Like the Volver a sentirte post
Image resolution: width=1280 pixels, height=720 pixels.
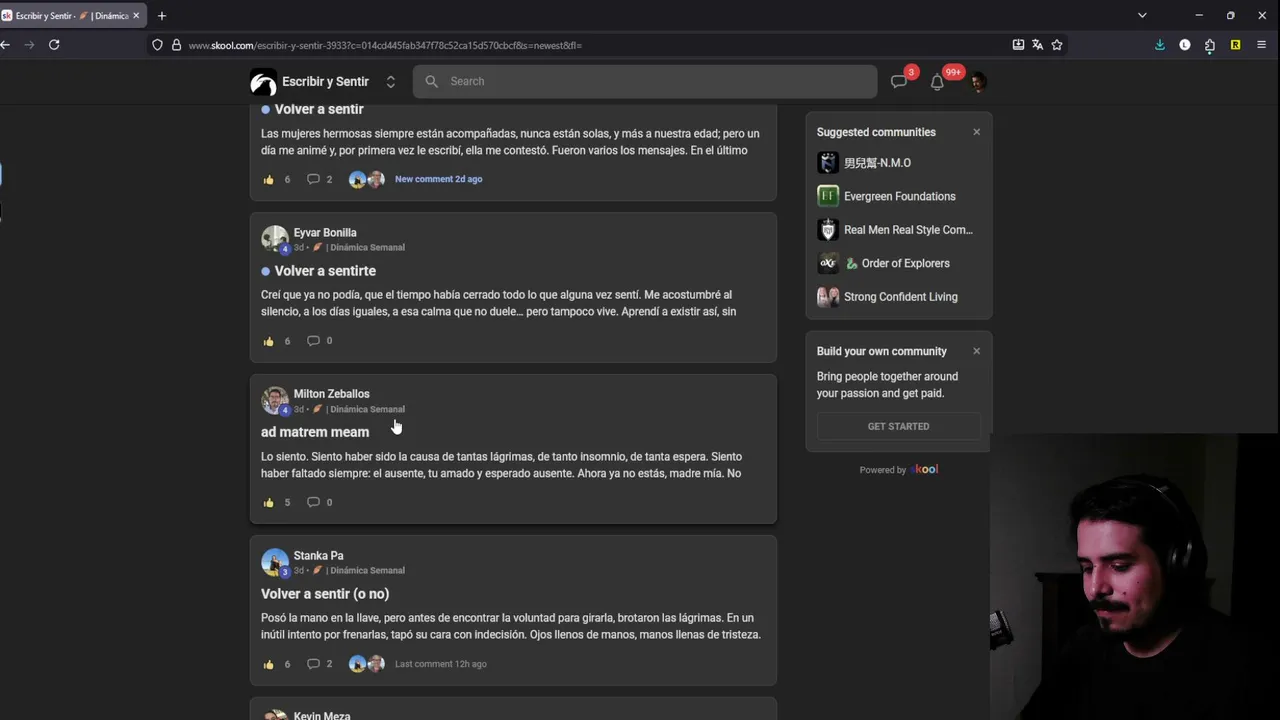pyautogui.click(x=268, y=341)
